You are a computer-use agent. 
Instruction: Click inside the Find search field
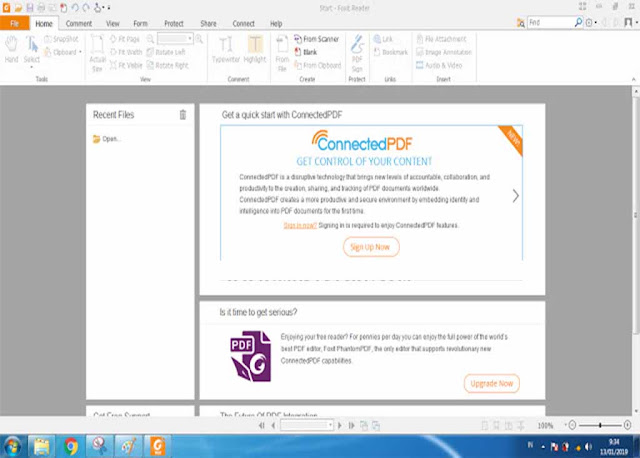551,22
